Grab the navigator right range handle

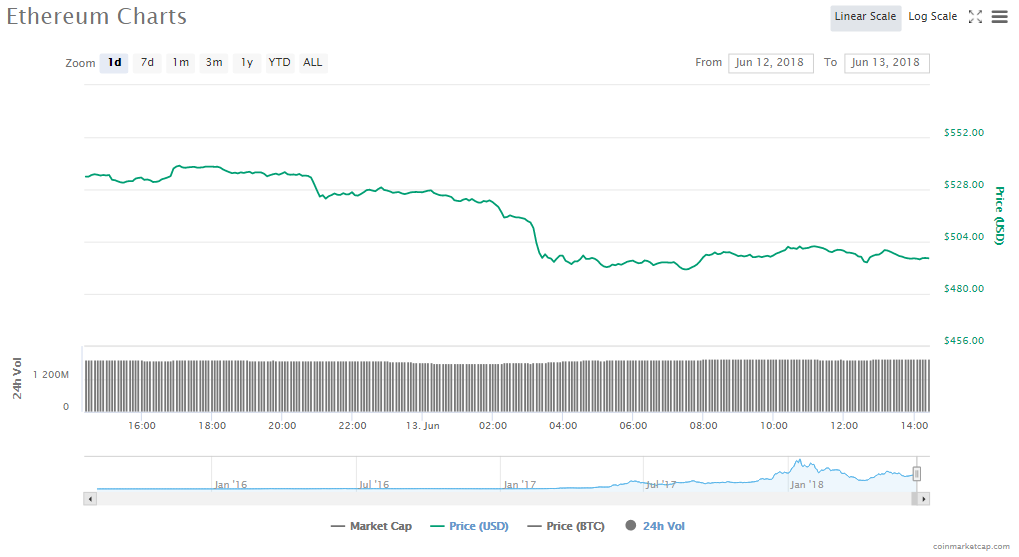click(917, 474)
